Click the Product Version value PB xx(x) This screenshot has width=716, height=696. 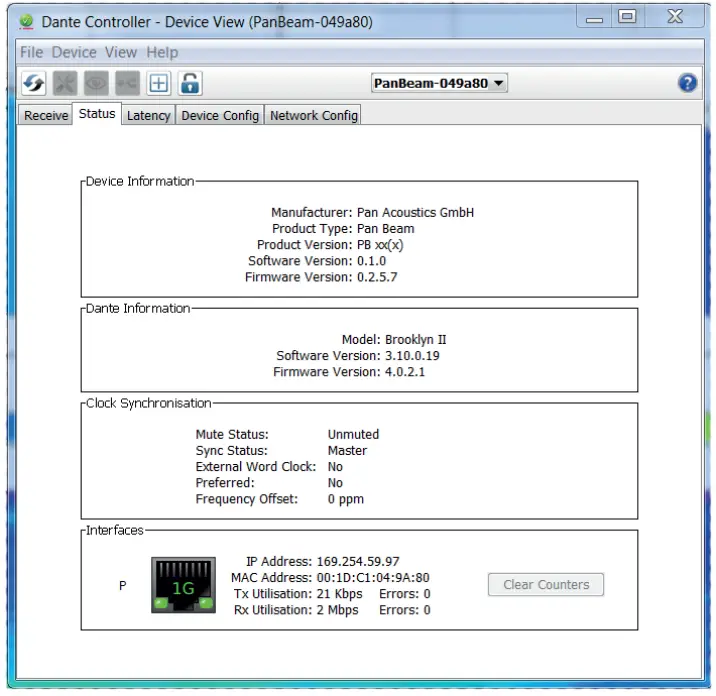pyautogui.click(x=380, y=245)
